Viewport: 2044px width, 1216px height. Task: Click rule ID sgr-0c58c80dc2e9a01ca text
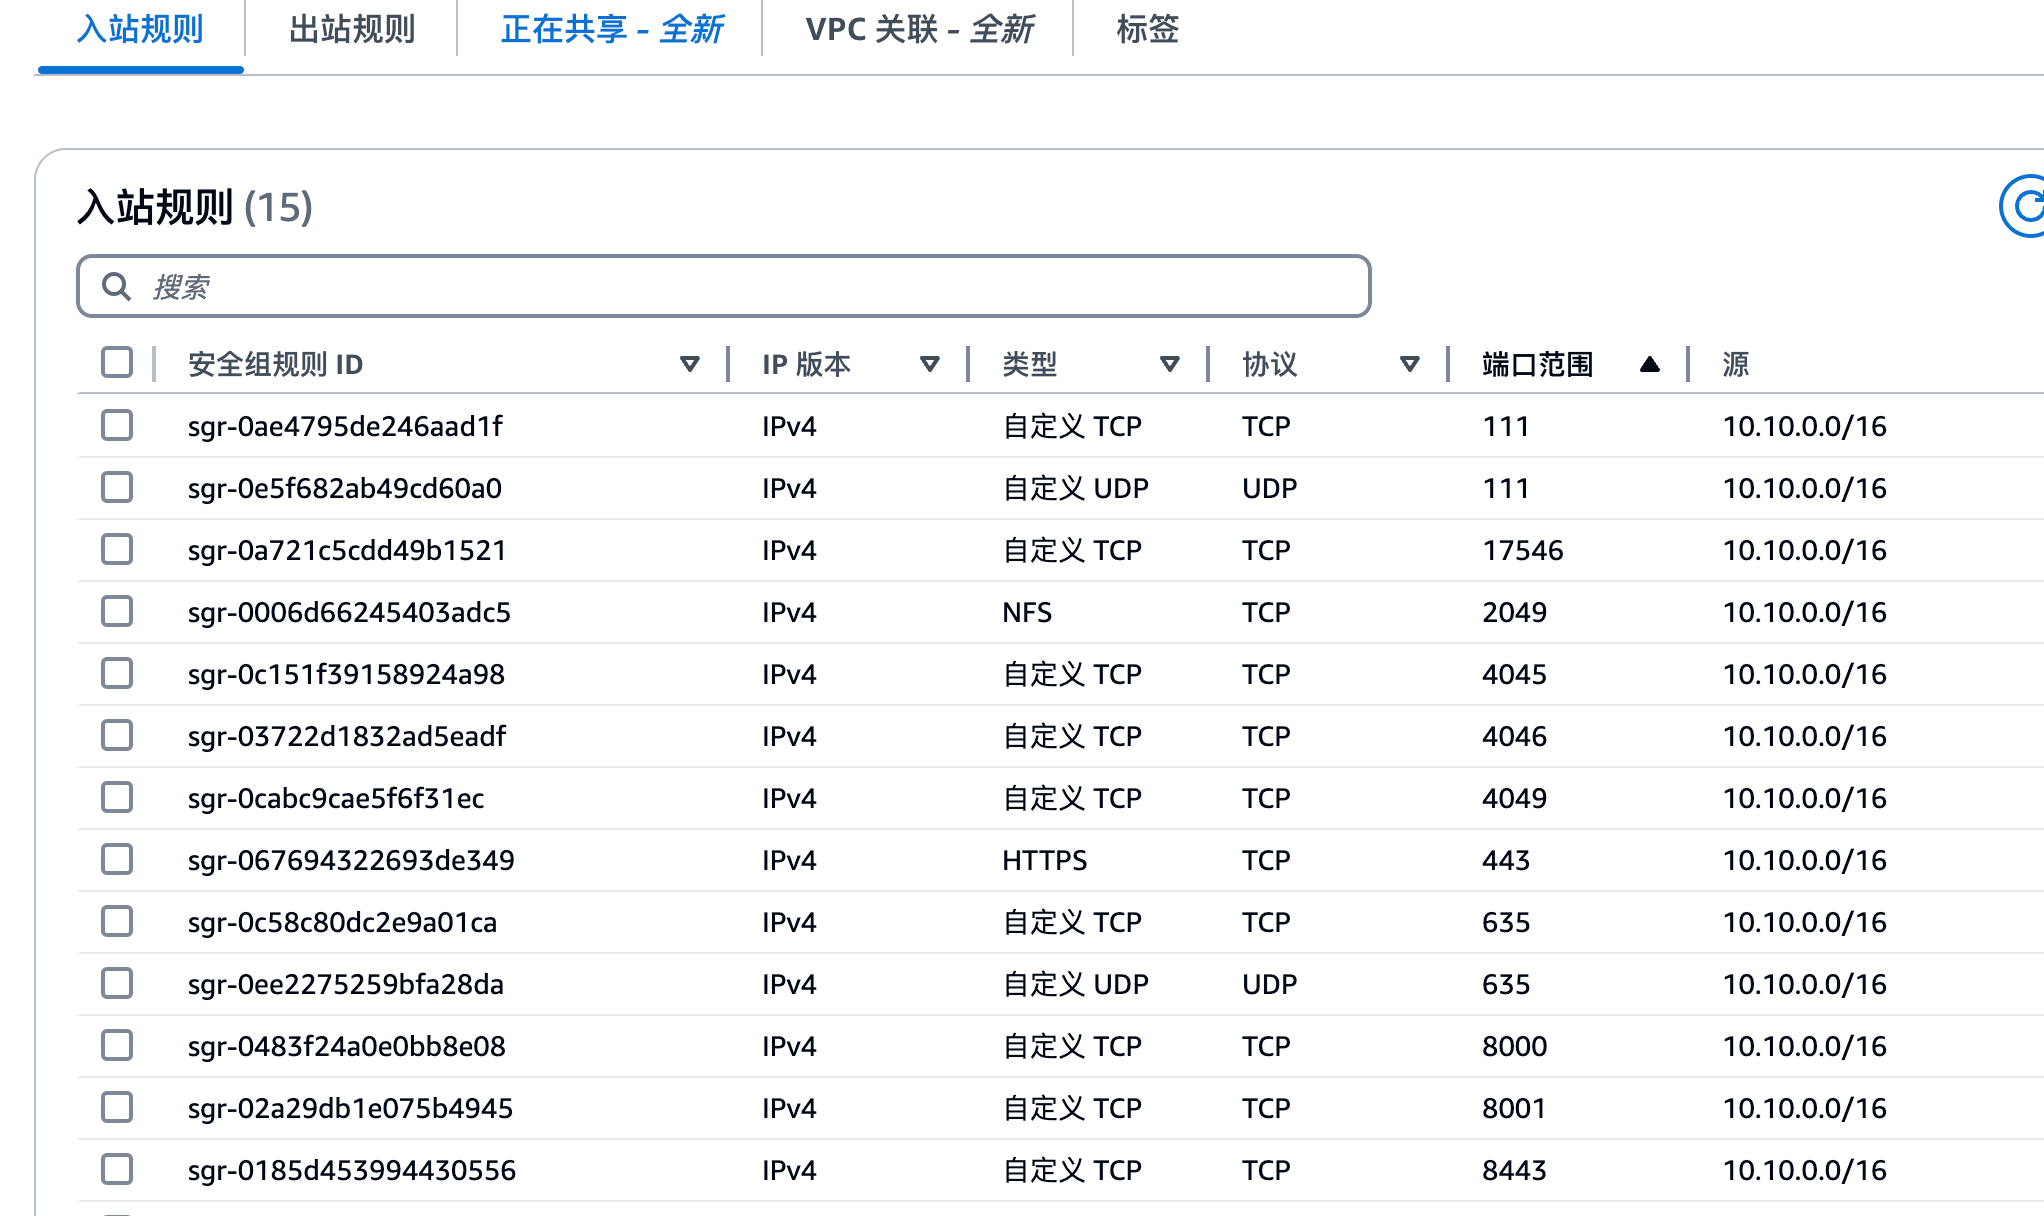342,922
